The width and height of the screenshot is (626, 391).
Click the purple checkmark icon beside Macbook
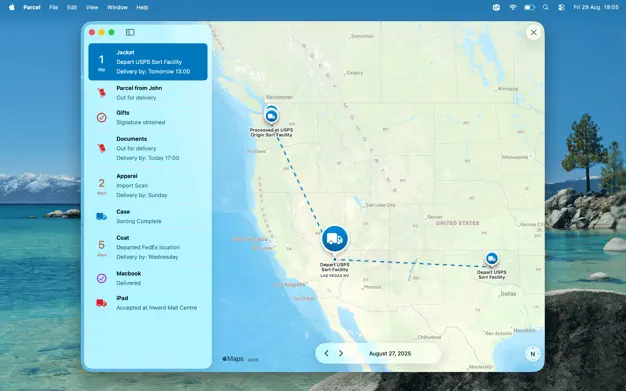click(101, 278)
